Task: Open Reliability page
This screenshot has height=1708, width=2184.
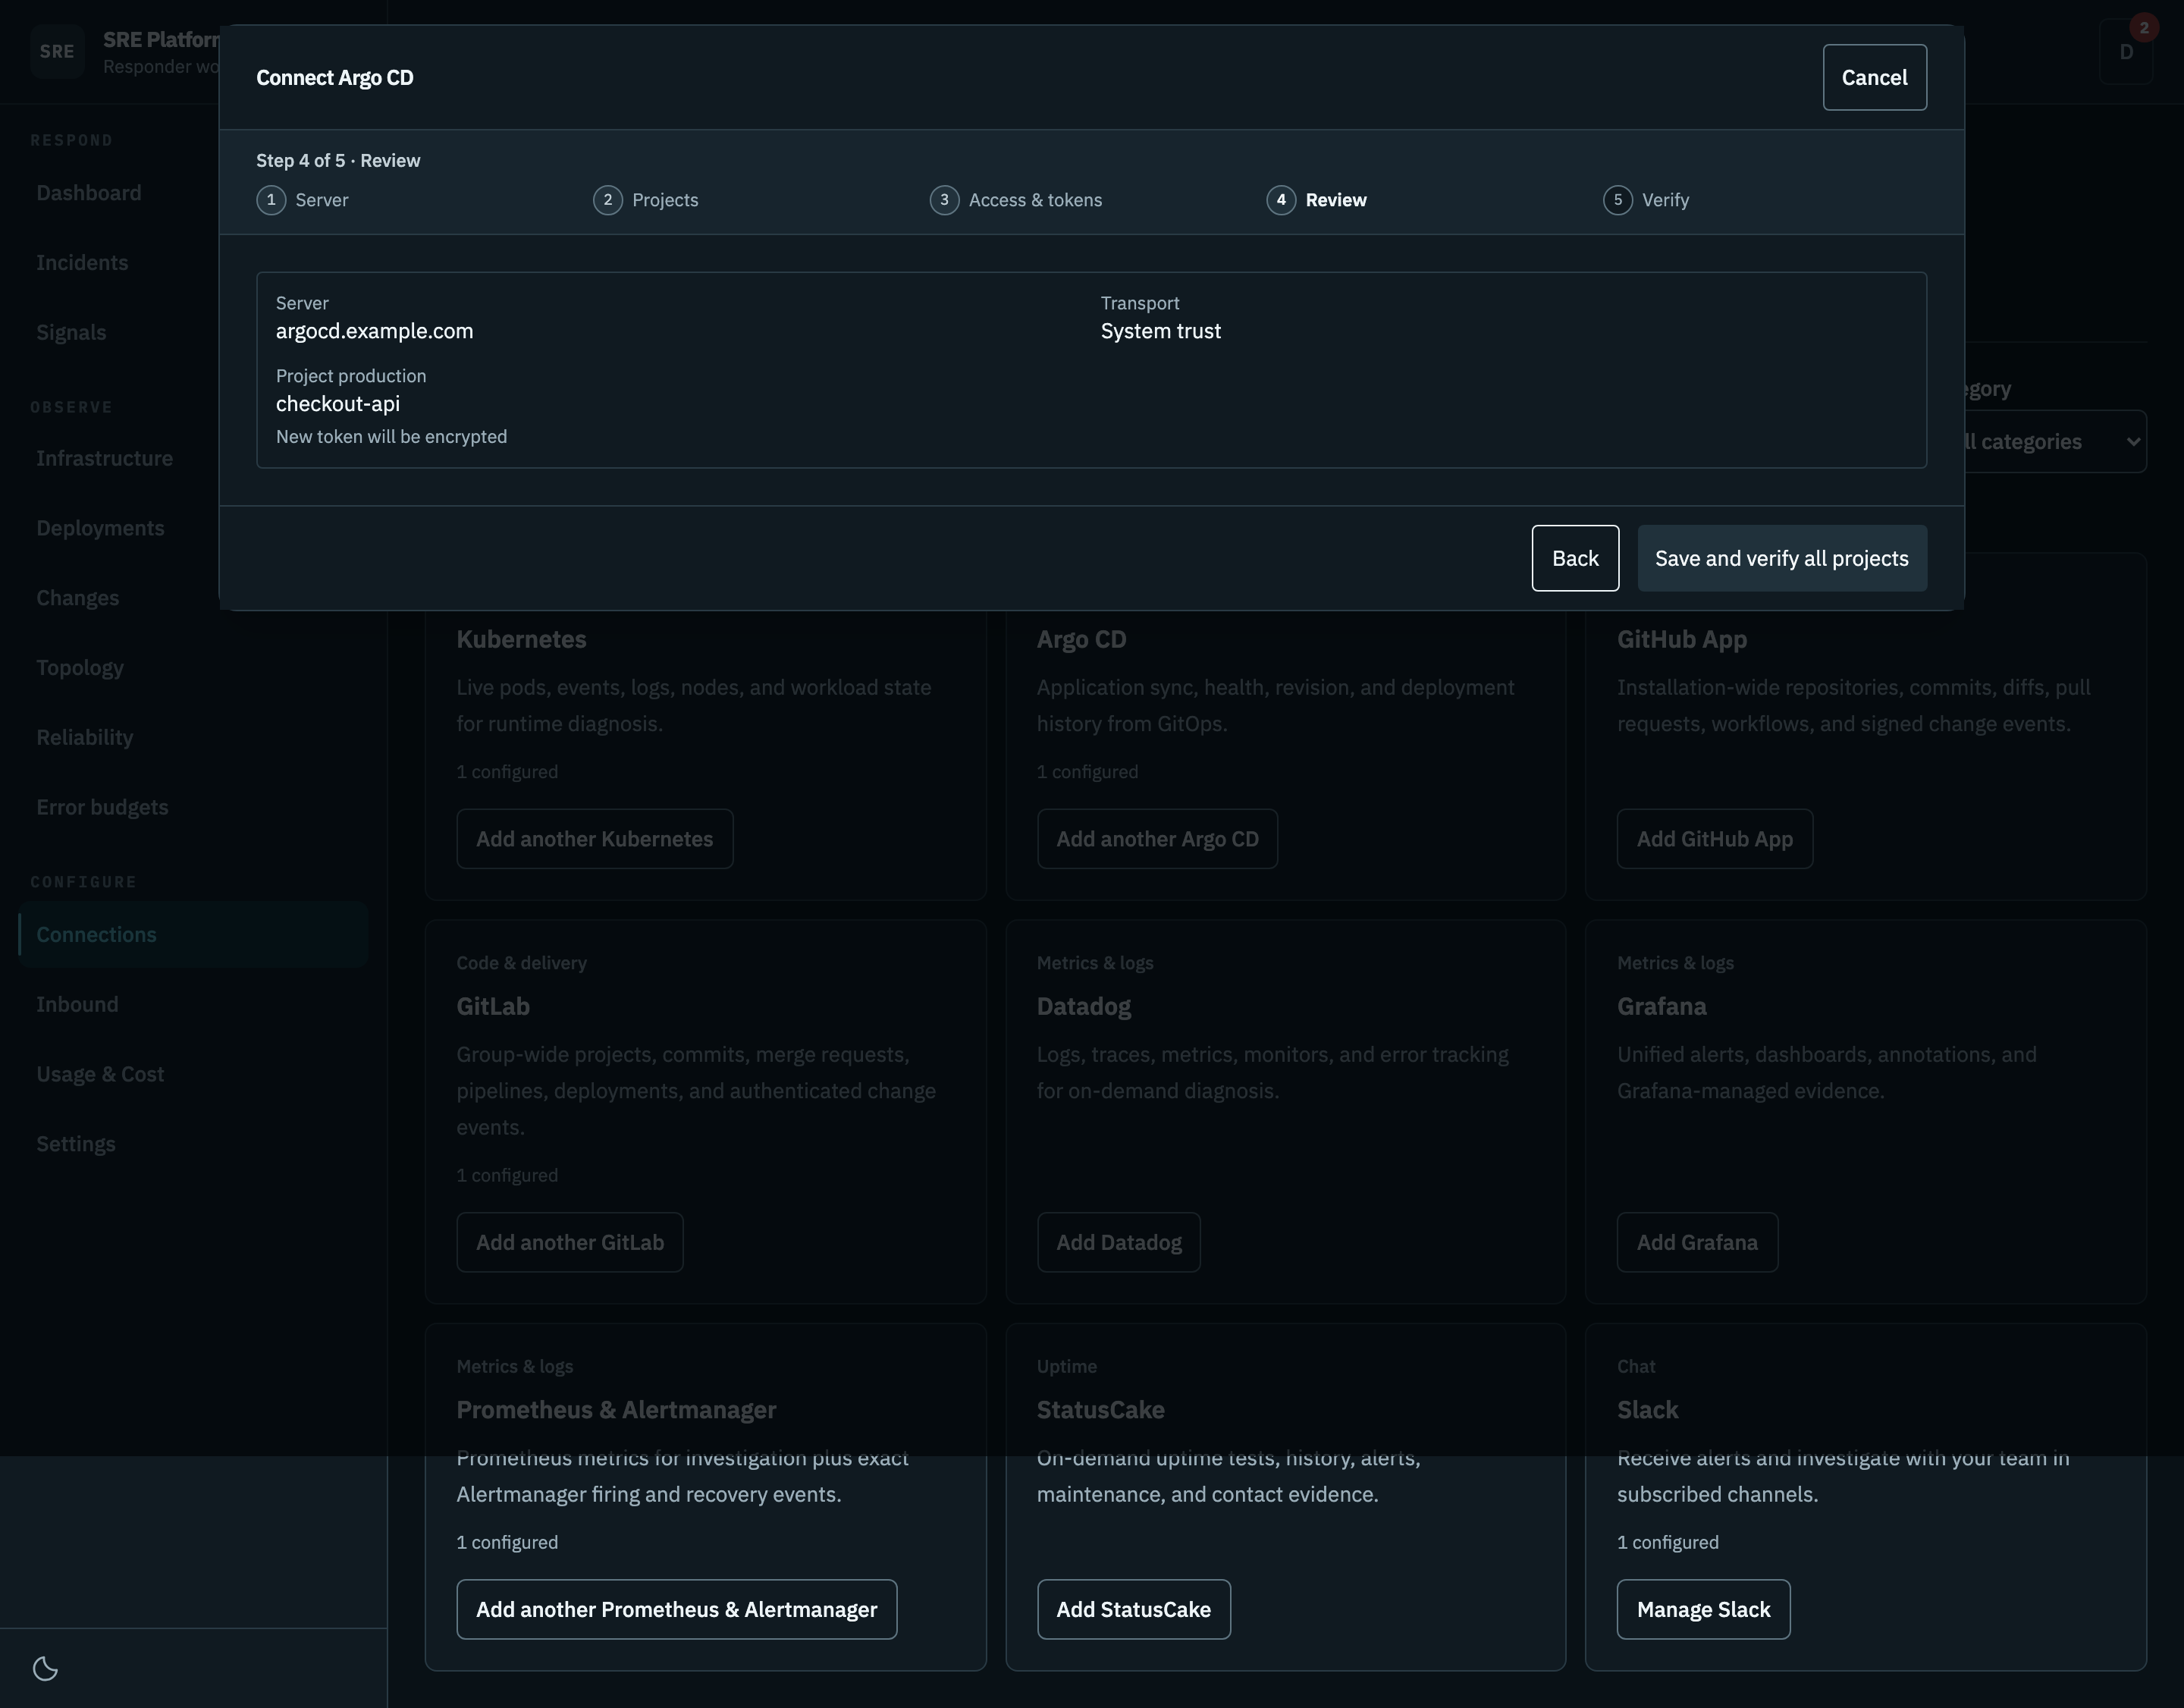Action: (x=193, y=738)
